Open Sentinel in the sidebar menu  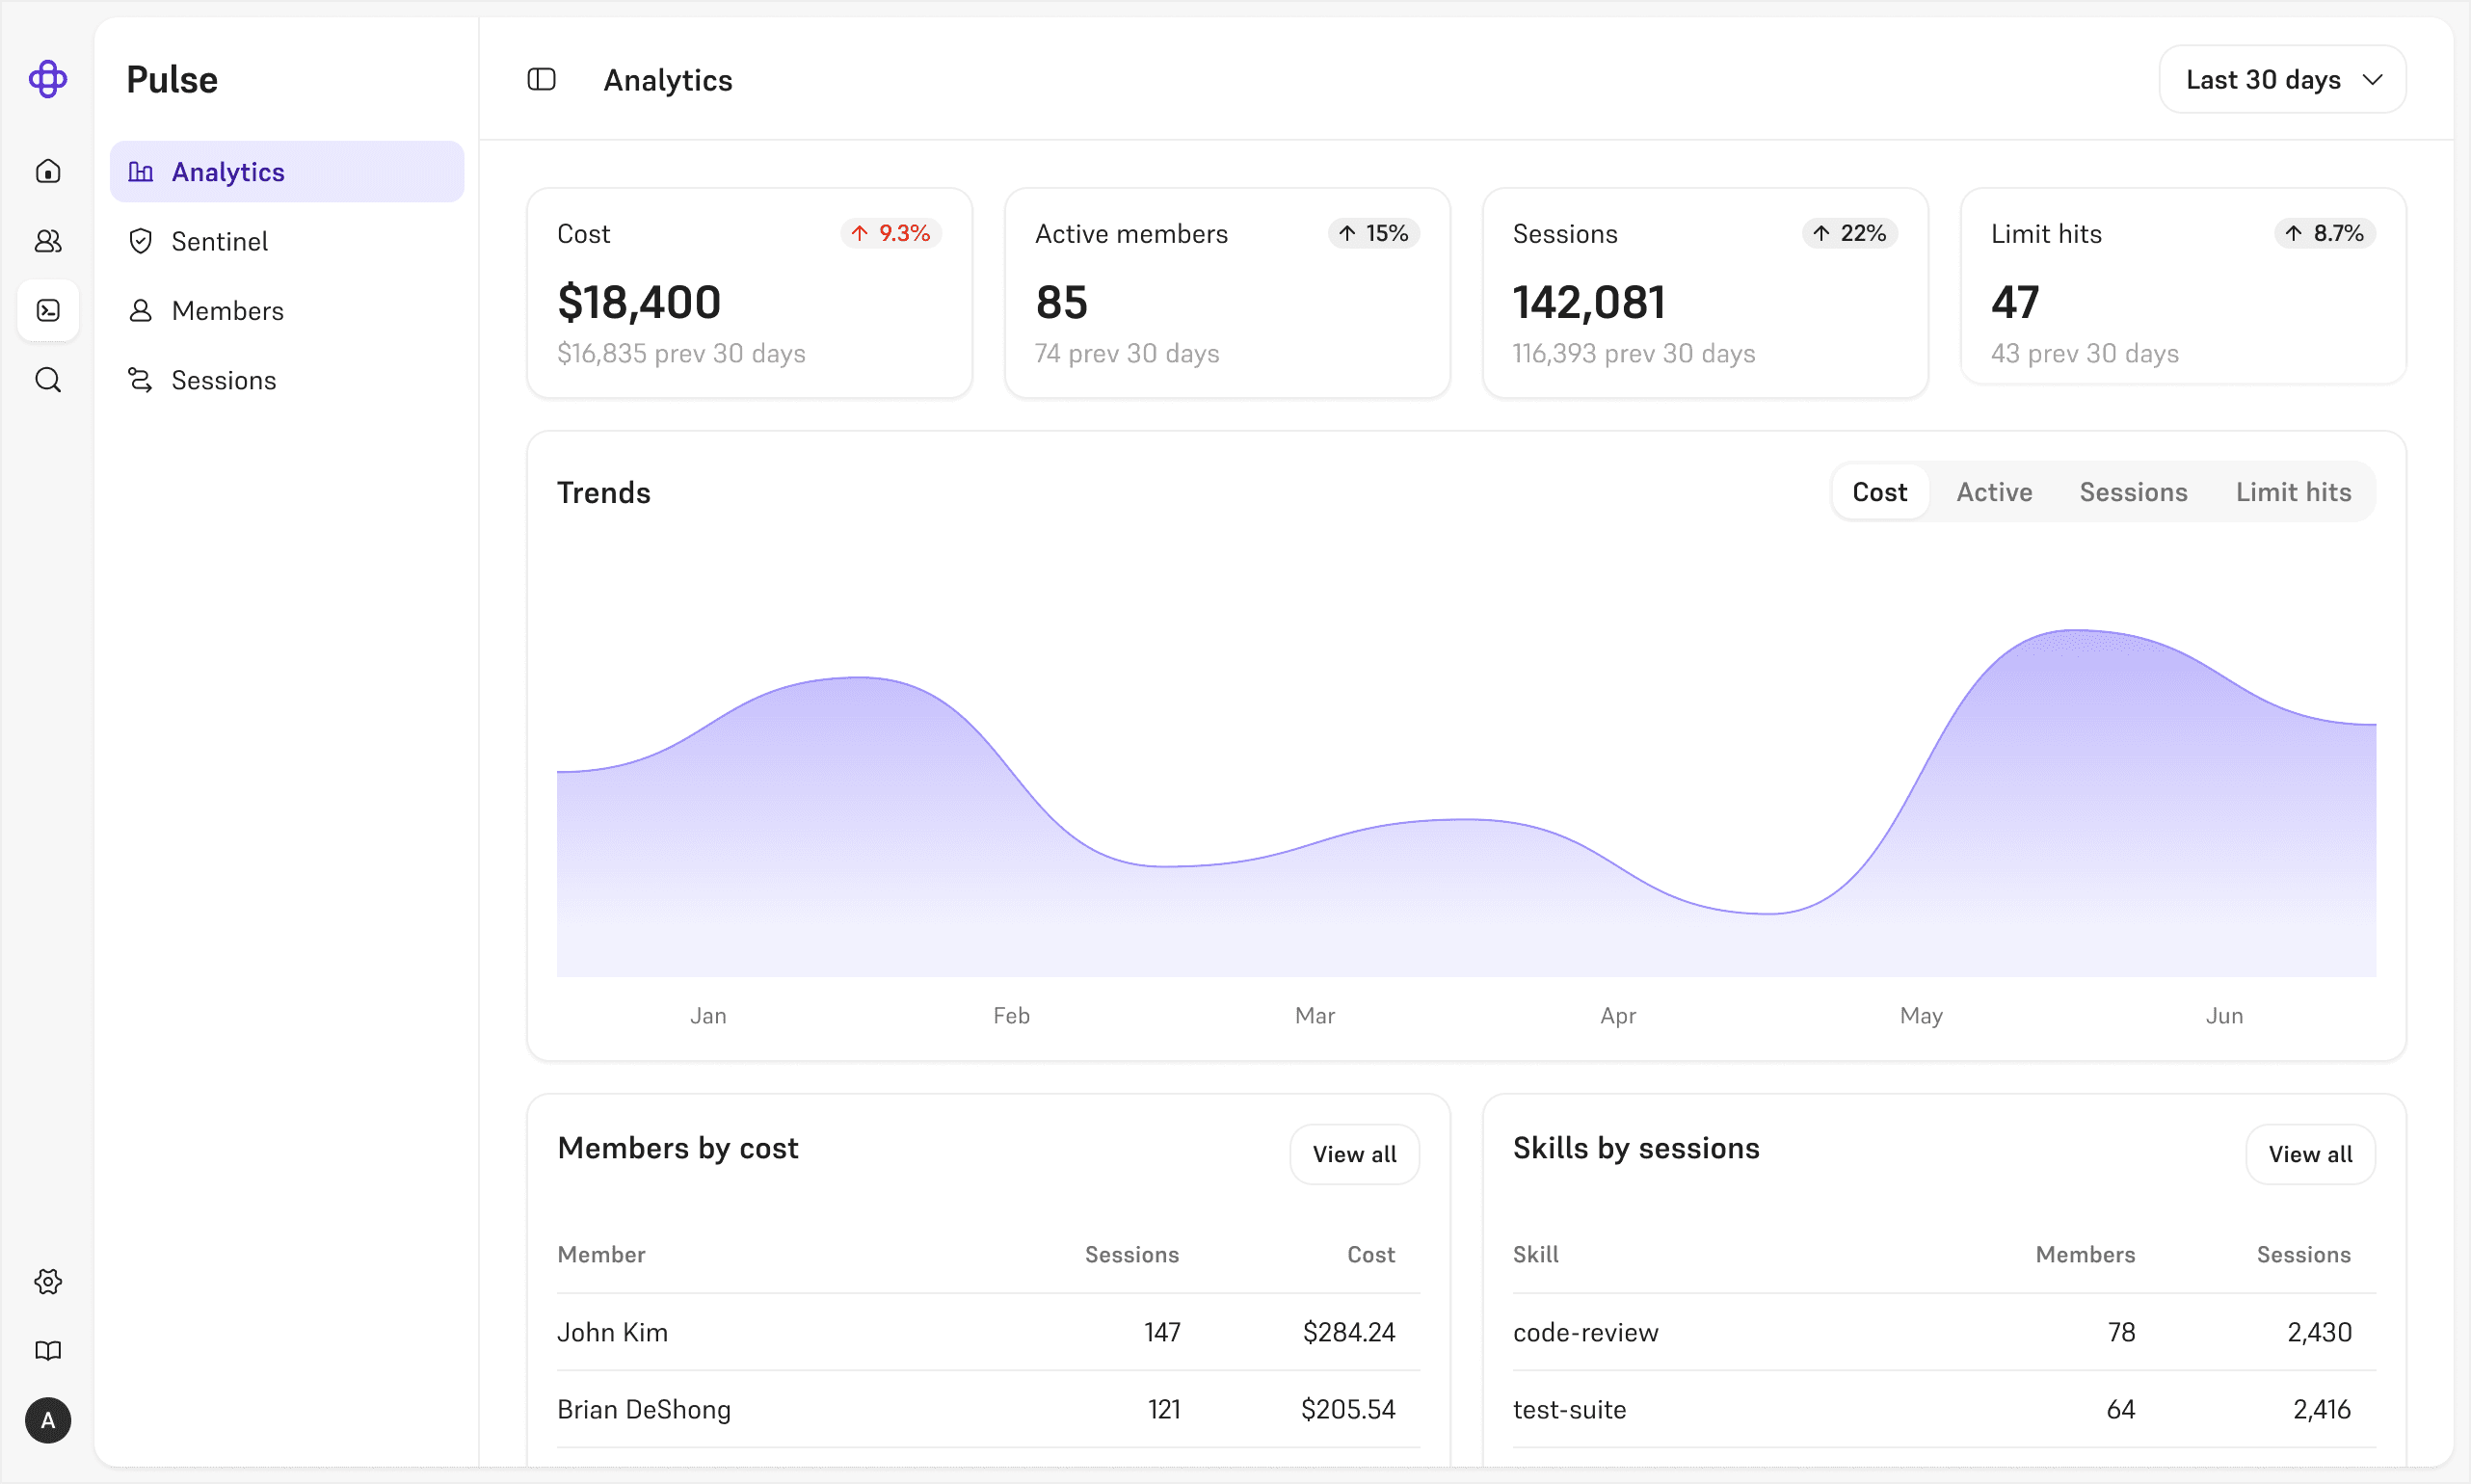point(219,241)
